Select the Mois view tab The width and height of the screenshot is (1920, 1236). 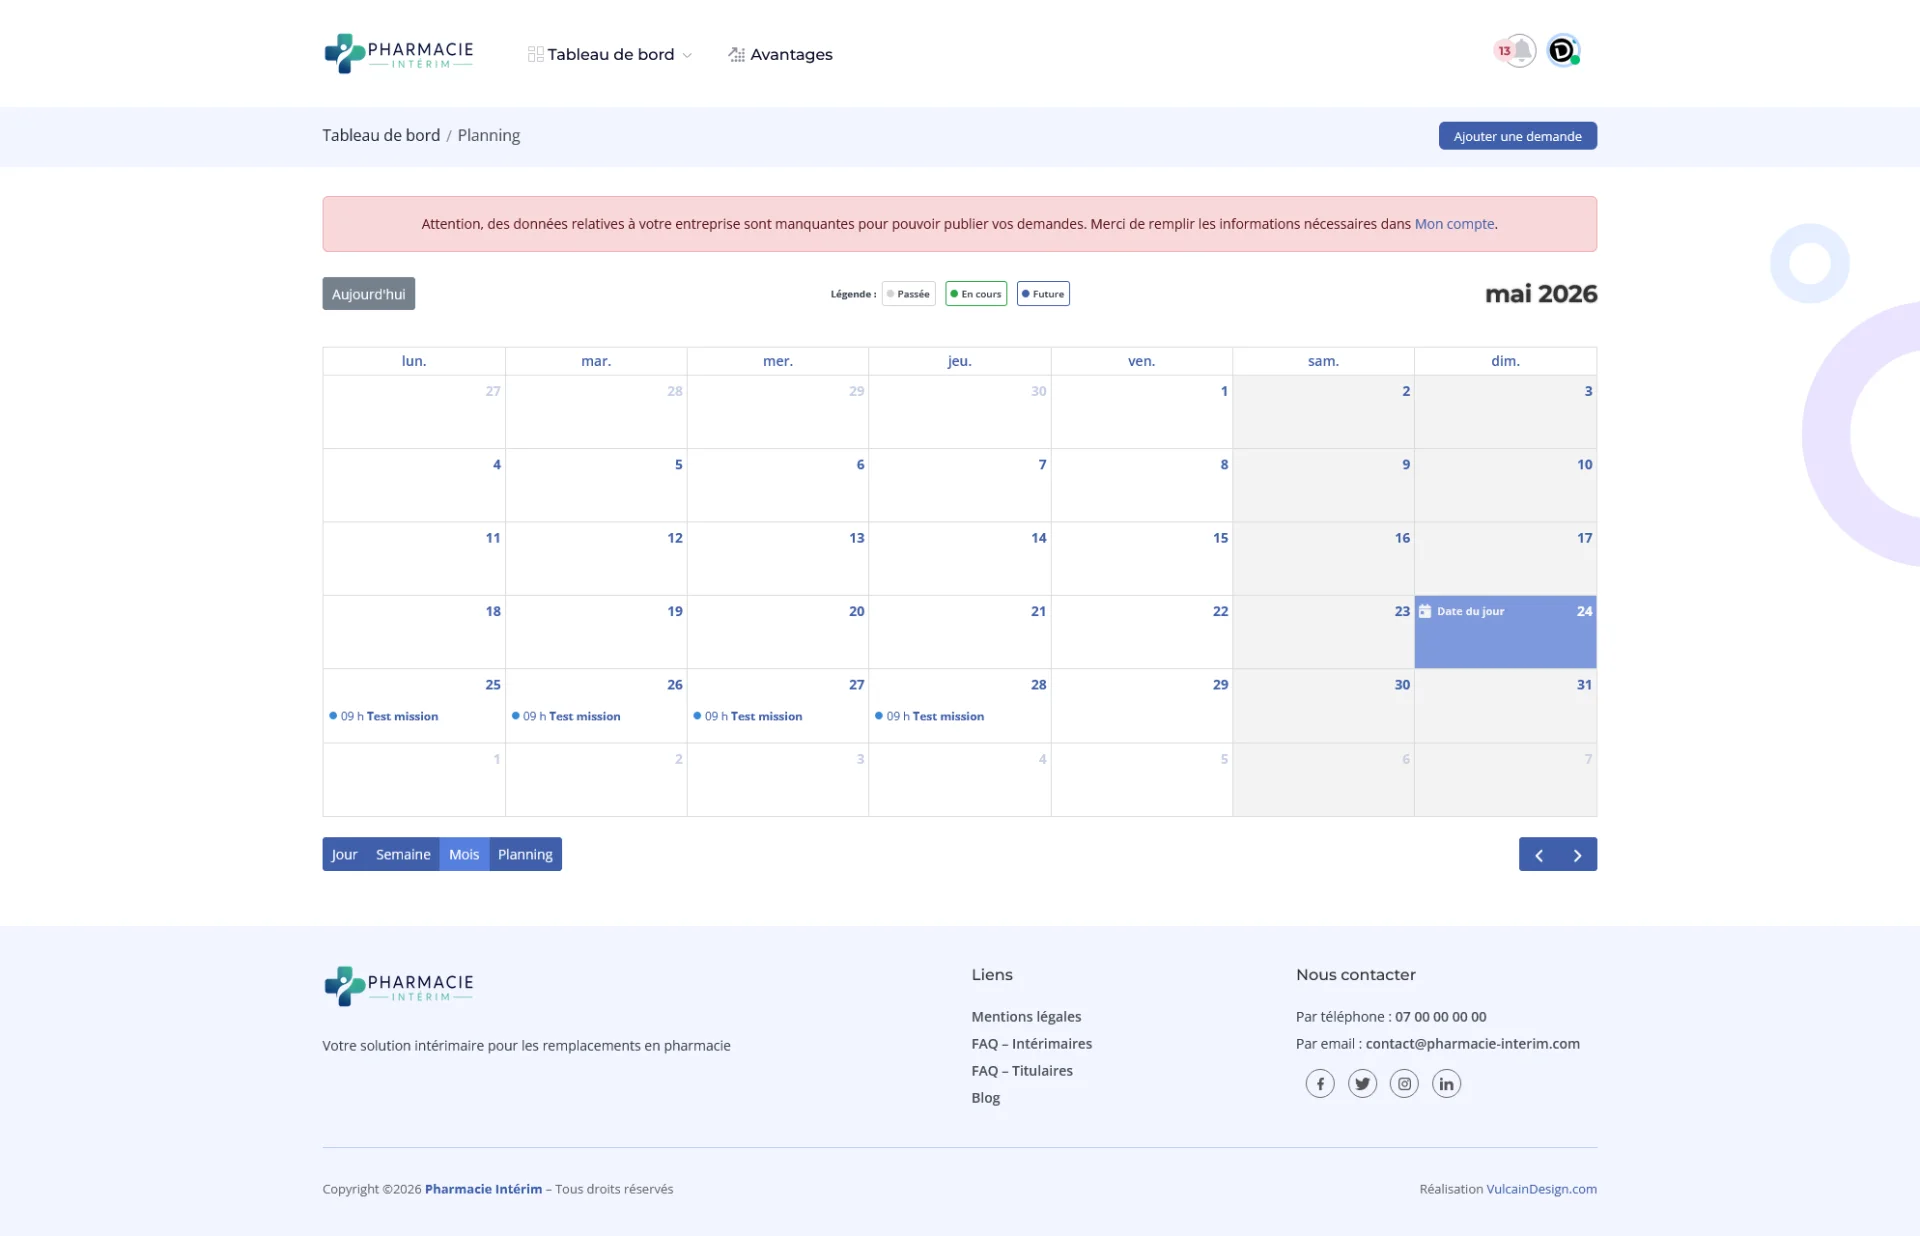[x=464, y=854]
